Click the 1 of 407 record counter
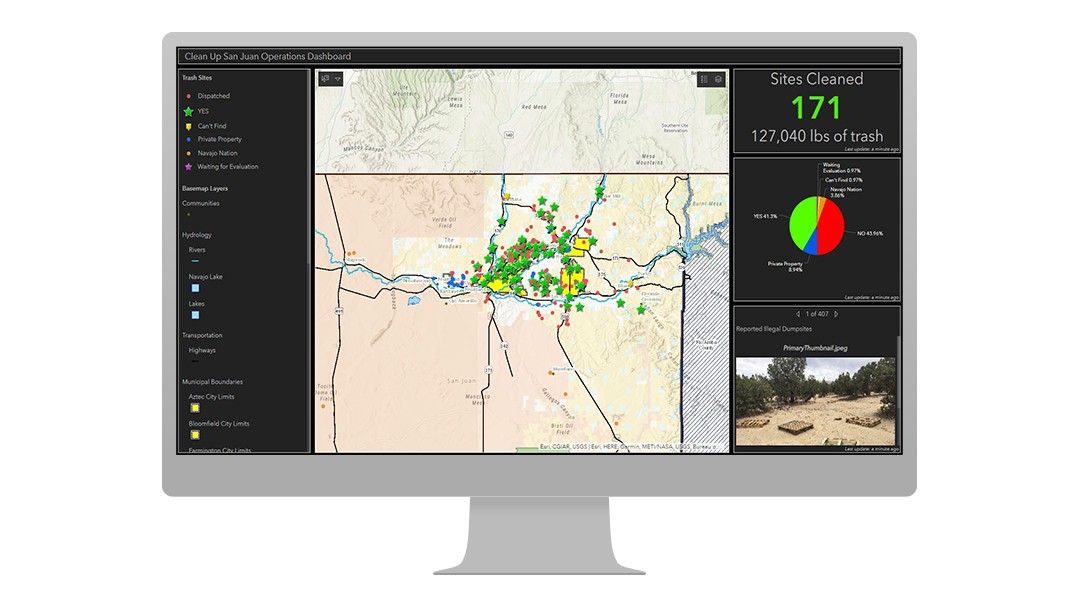Image resolution: width=1080 pixels, height=607 pixels. pos(817,314)
